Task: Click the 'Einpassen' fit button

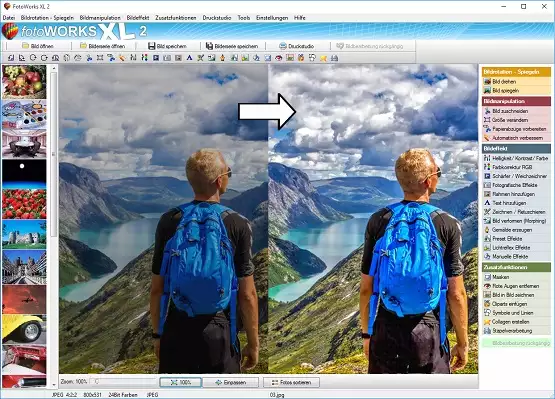Action: [231, 382]
